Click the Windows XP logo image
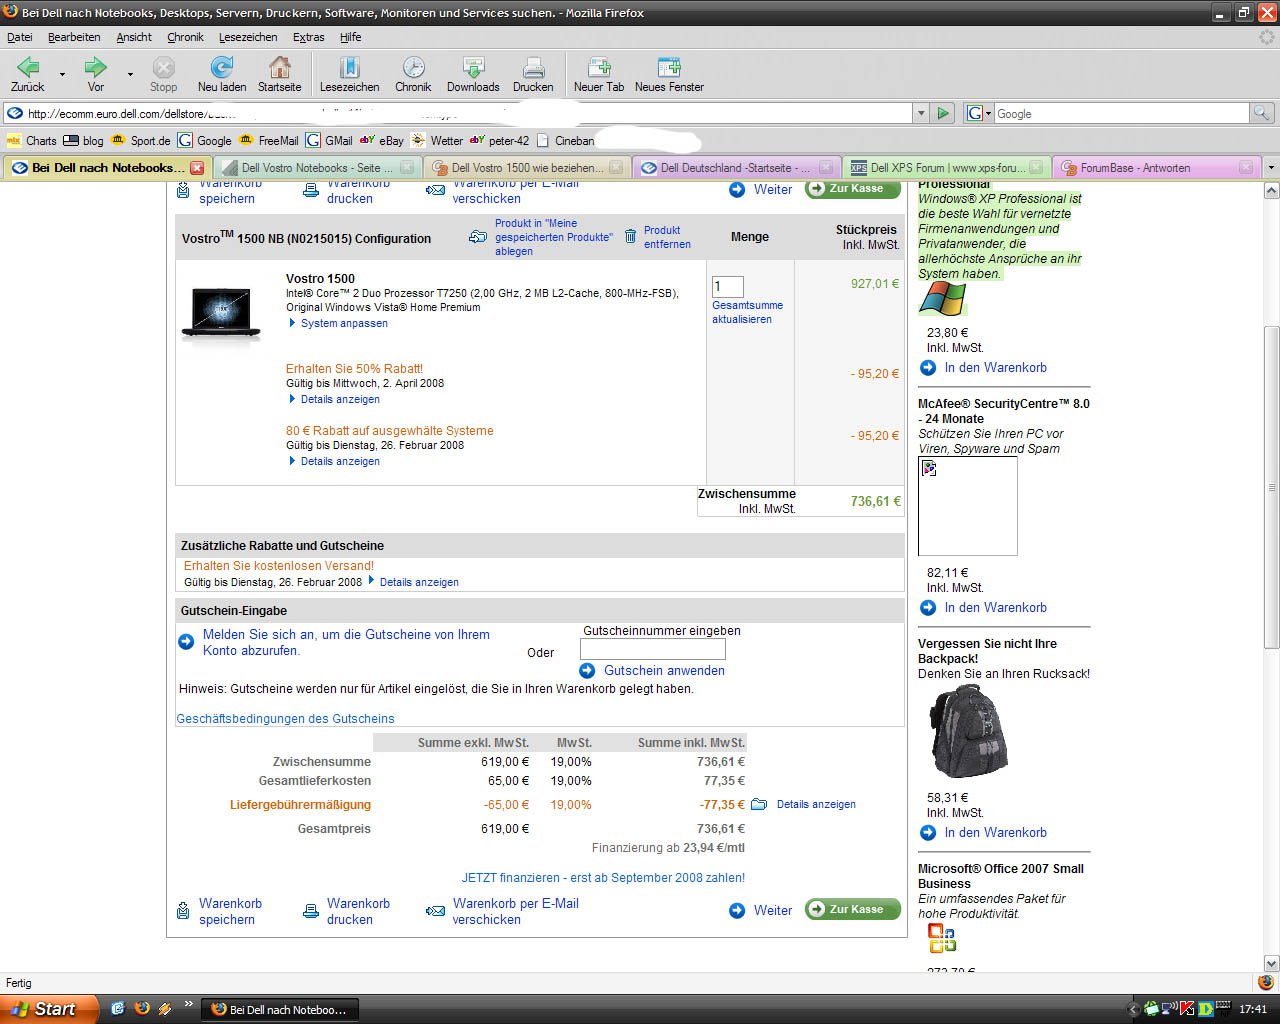Image resolution: width=1280 pixels, height=1024 pixels. click(x=942, y=300)
